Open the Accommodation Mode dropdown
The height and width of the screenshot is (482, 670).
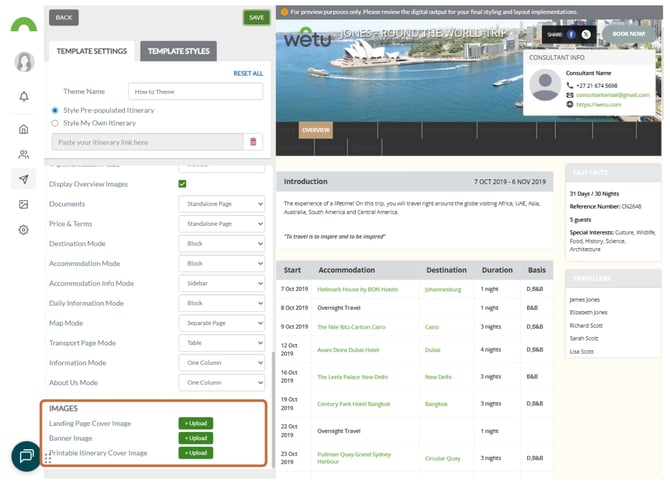(221, 264)
